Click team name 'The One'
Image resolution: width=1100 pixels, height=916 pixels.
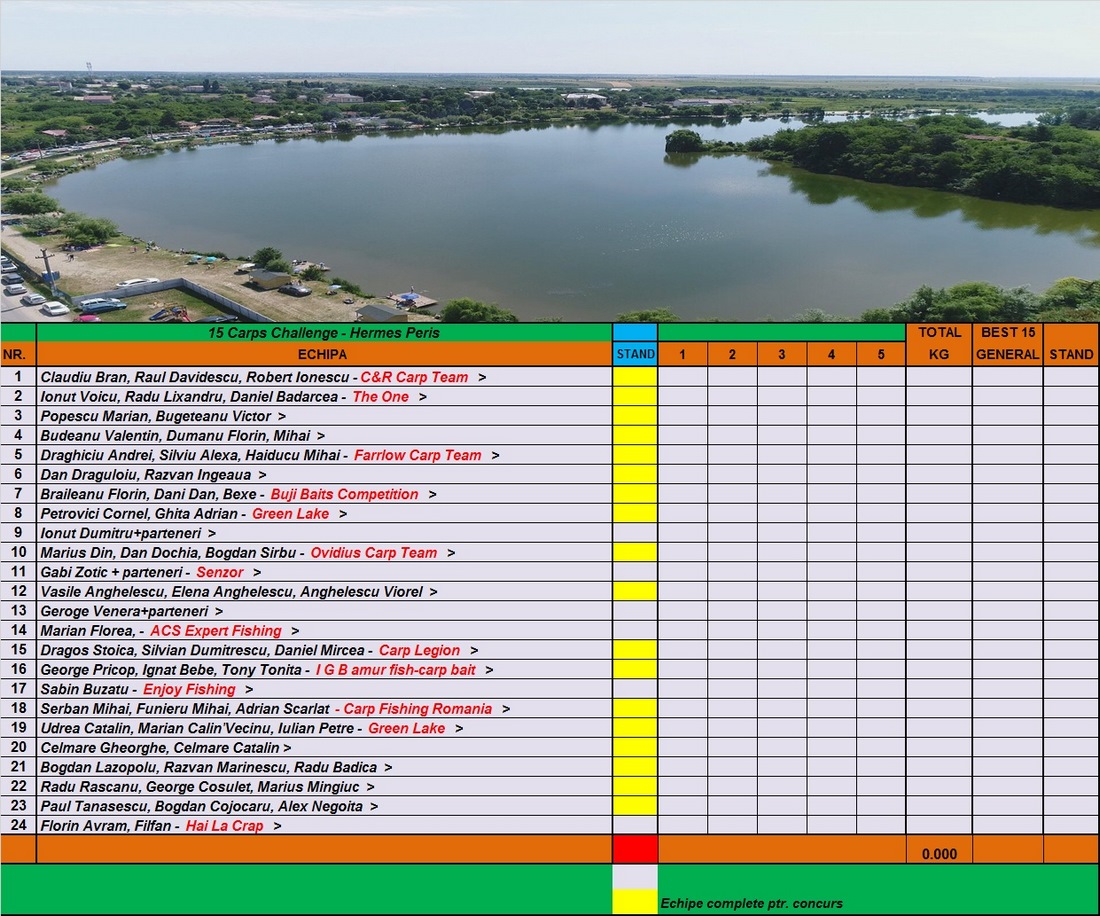point(380,397)
